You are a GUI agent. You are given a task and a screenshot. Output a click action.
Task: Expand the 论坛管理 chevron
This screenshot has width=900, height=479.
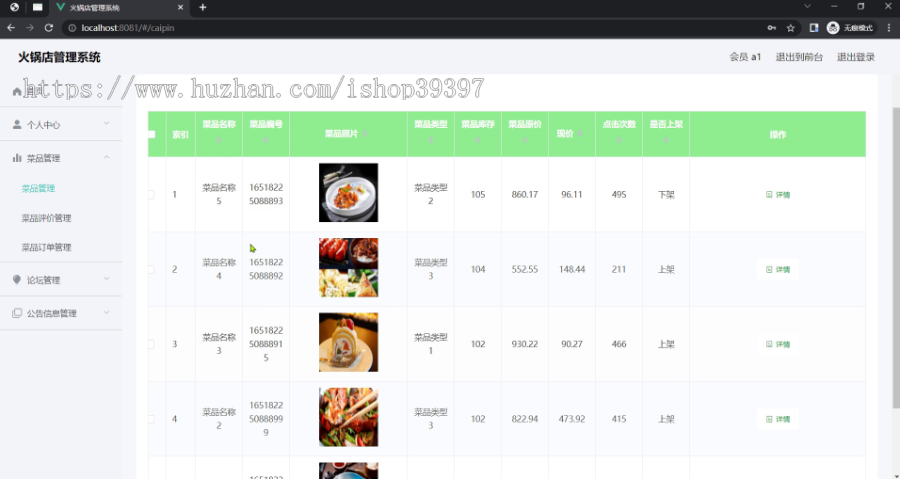click(x=106, y=279)
